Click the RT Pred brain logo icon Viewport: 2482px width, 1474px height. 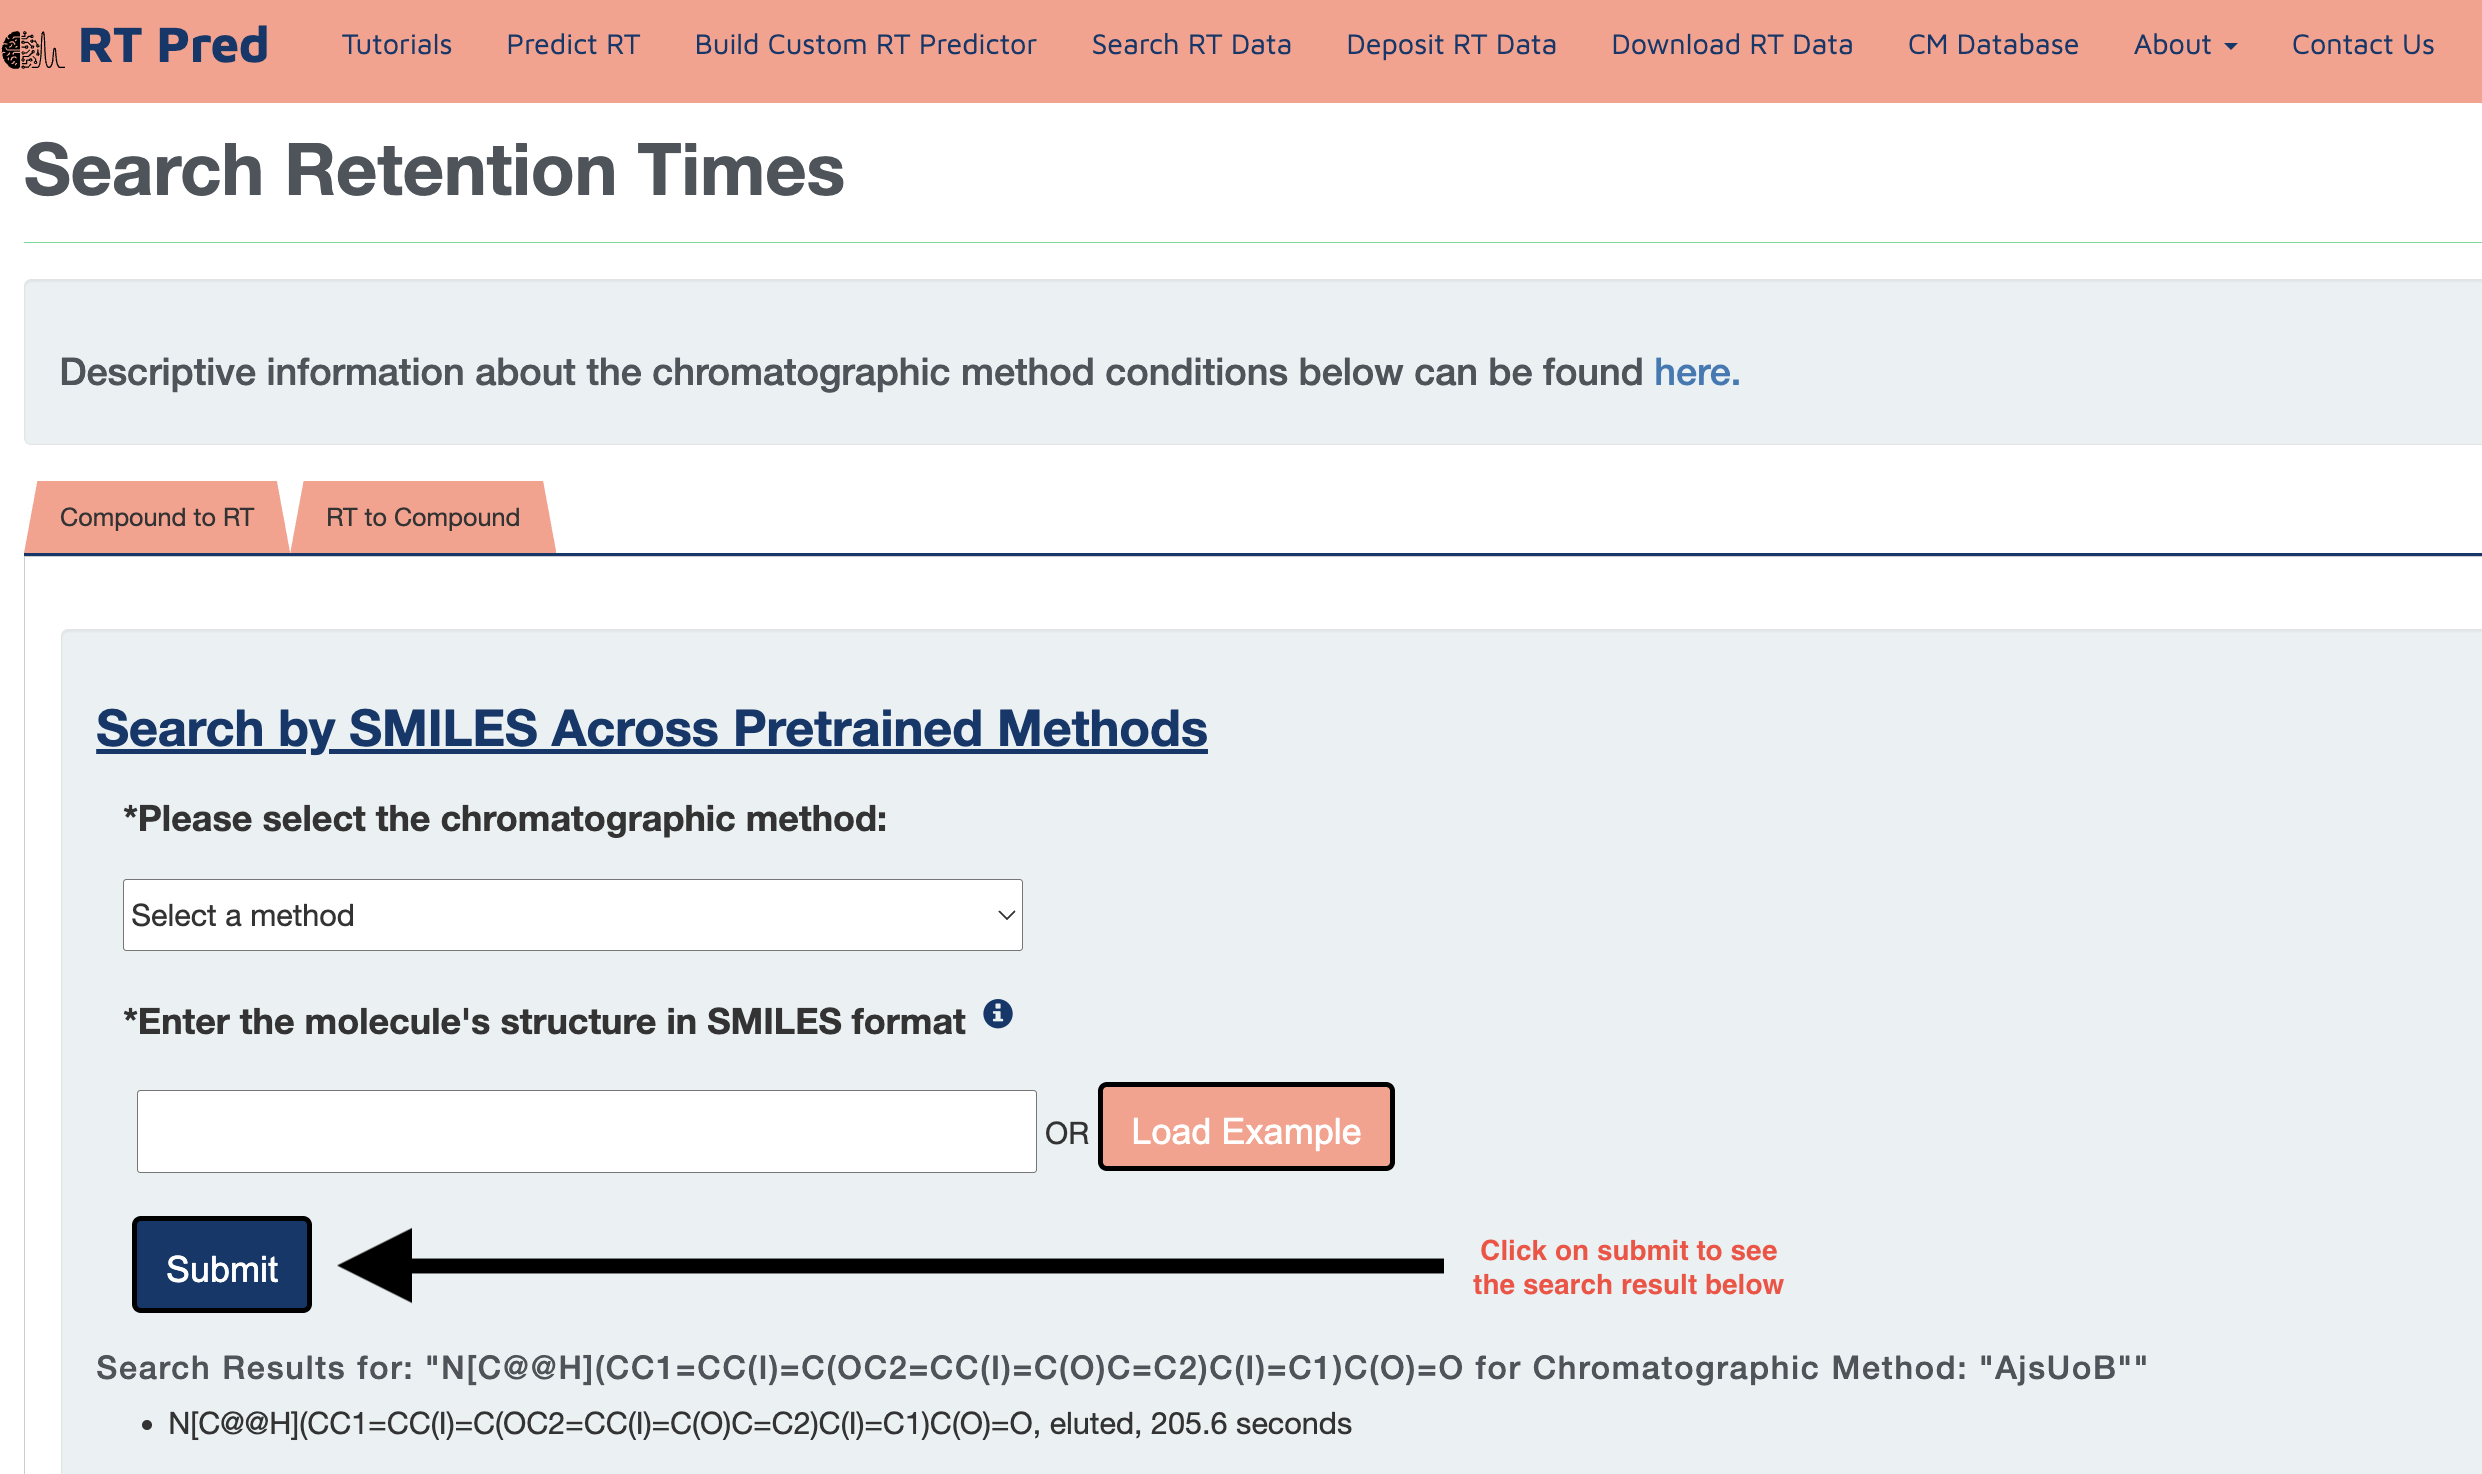pos(32,48)
